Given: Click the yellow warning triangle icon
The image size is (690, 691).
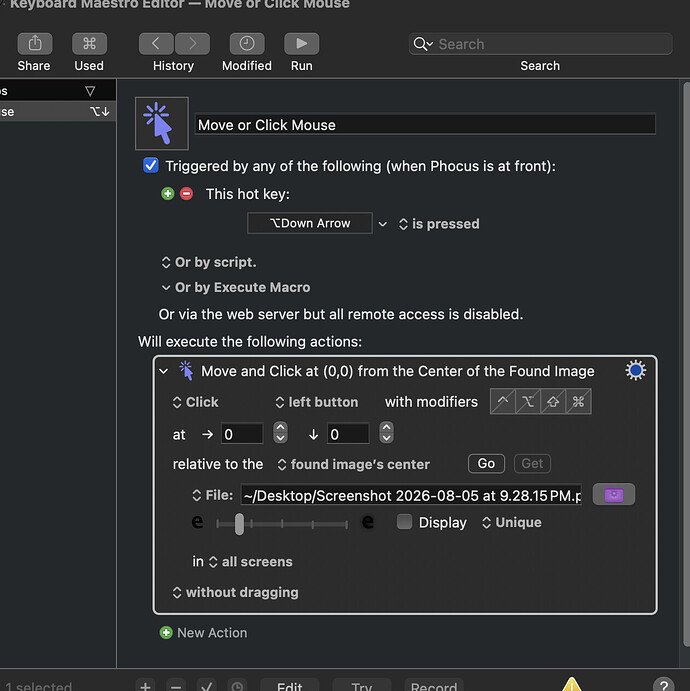Looking at the screenshot, I should point(572,684).
